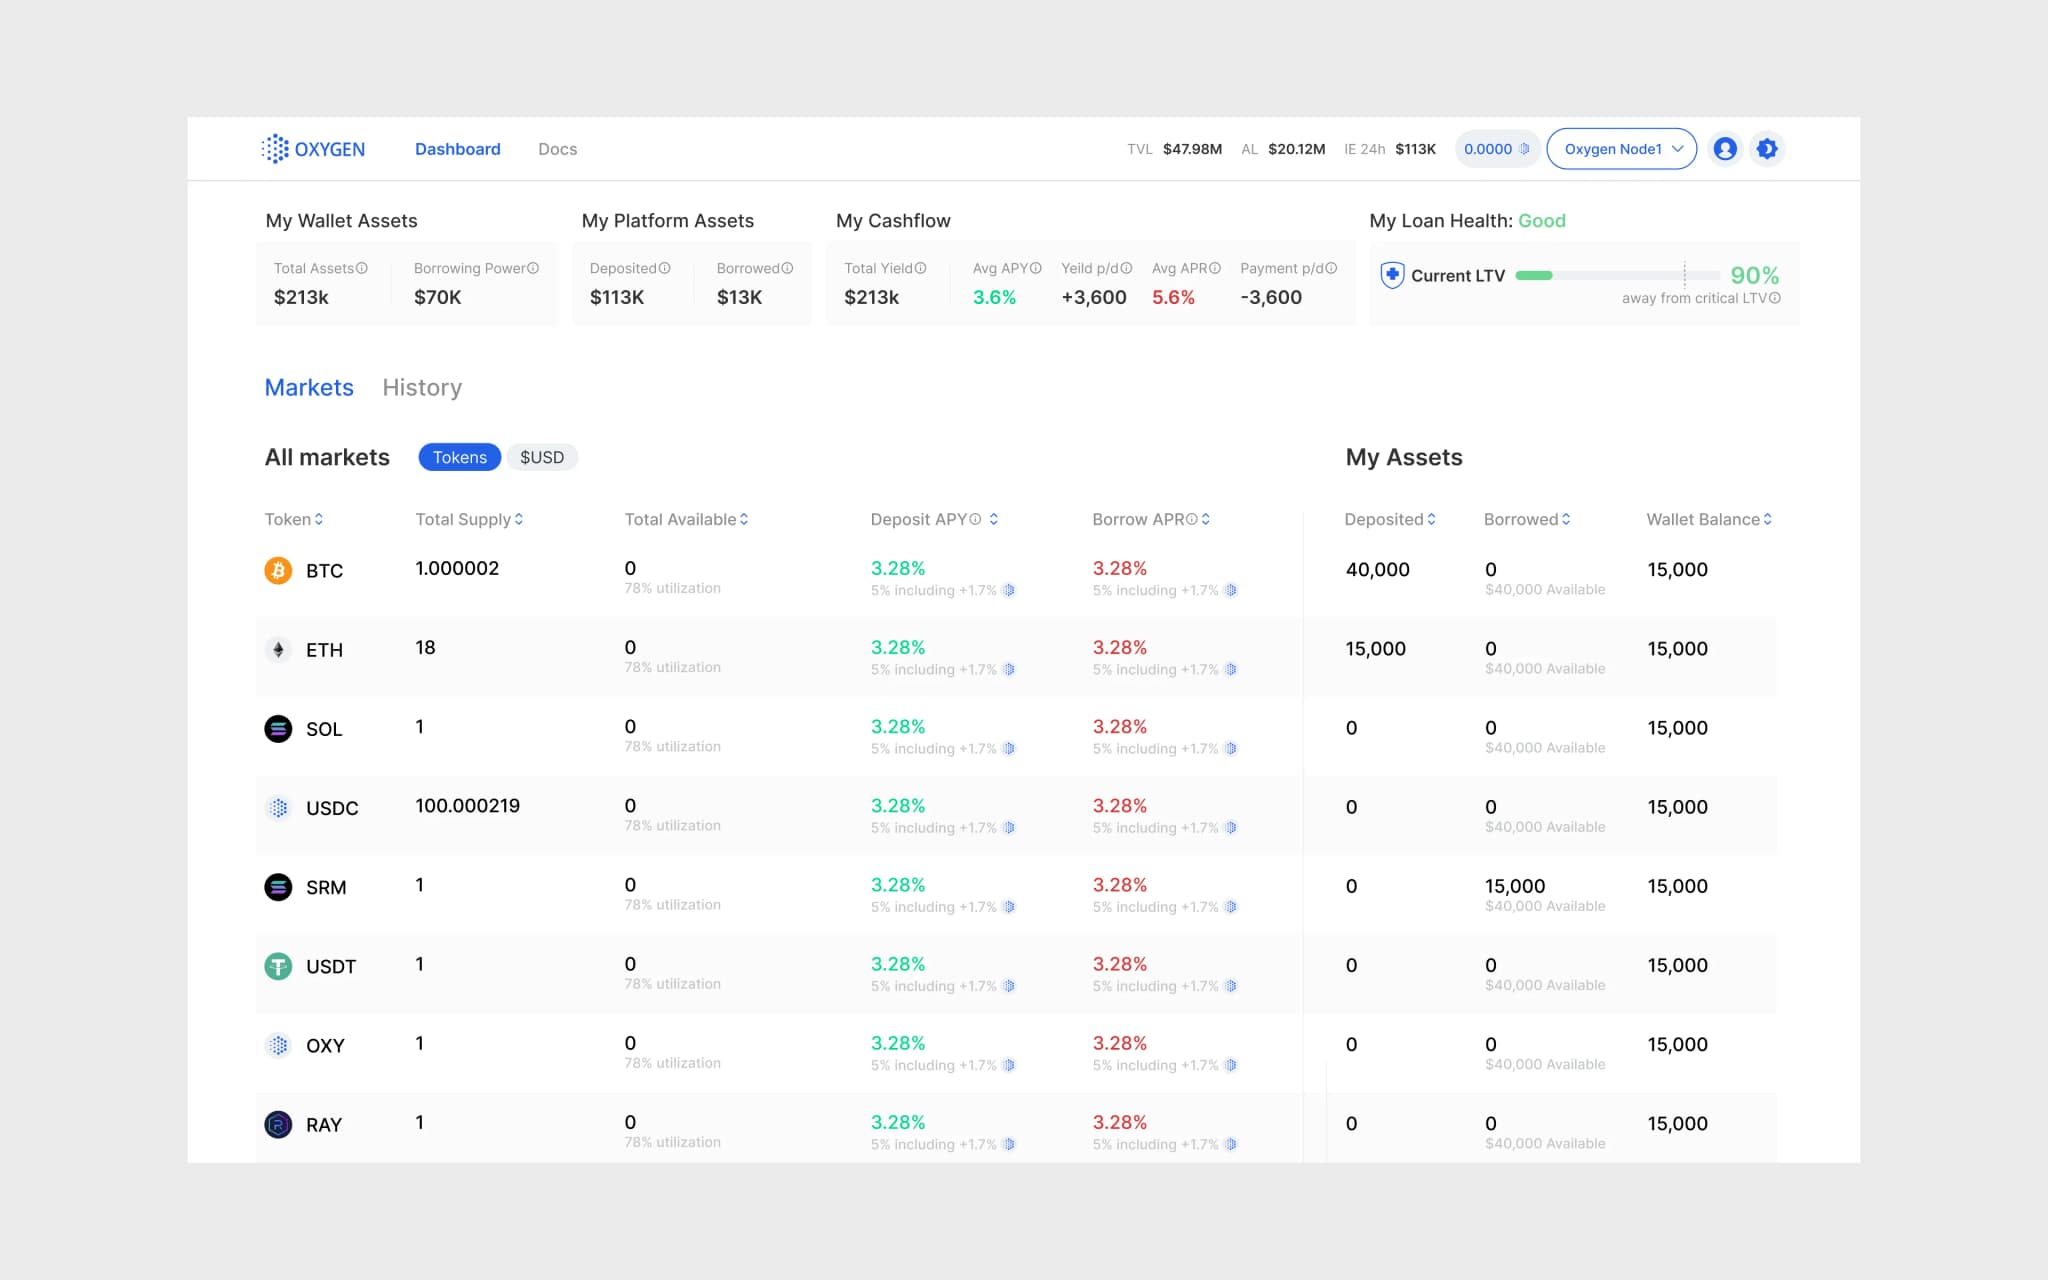Screen dimensions: 2048x1280
Task: Click the OXYGEN logo icon
Action: [x=274, y=148]
